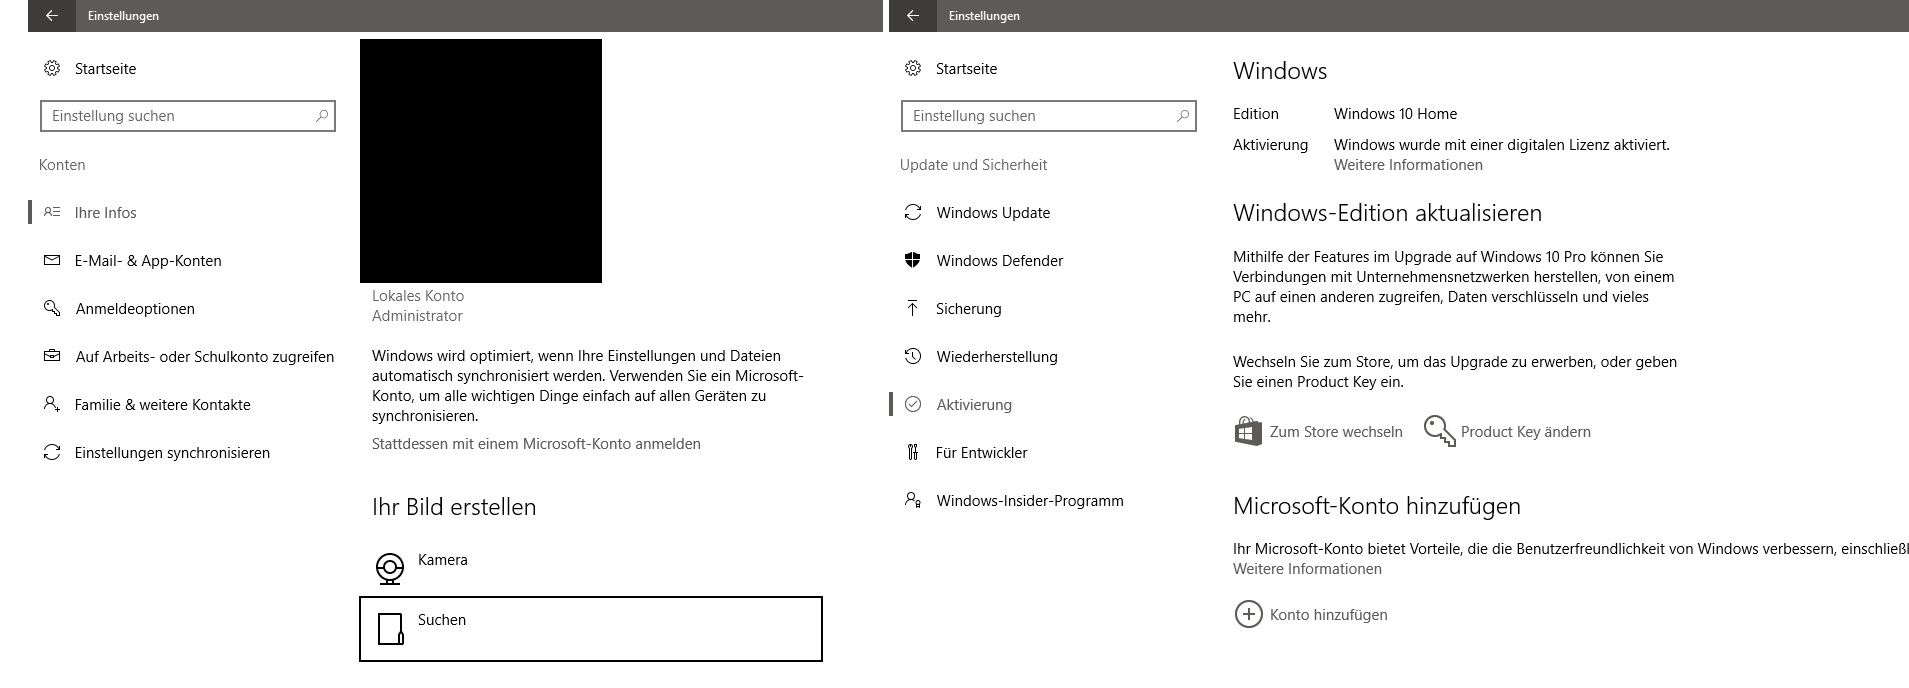Click Zum Store wechseln

[x=1336, y=432]
